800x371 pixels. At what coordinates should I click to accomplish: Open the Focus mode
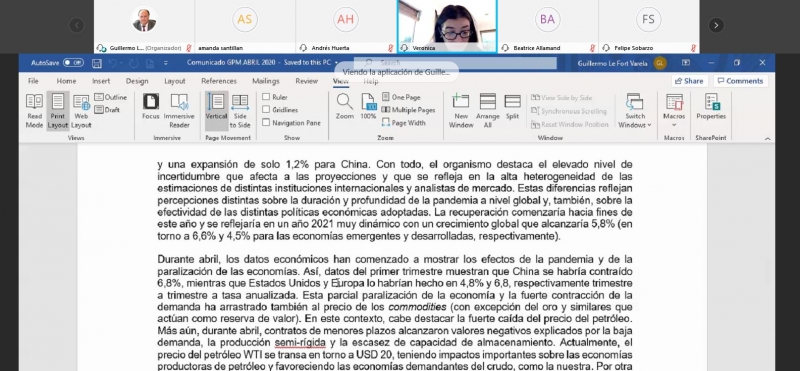[151, 106]
